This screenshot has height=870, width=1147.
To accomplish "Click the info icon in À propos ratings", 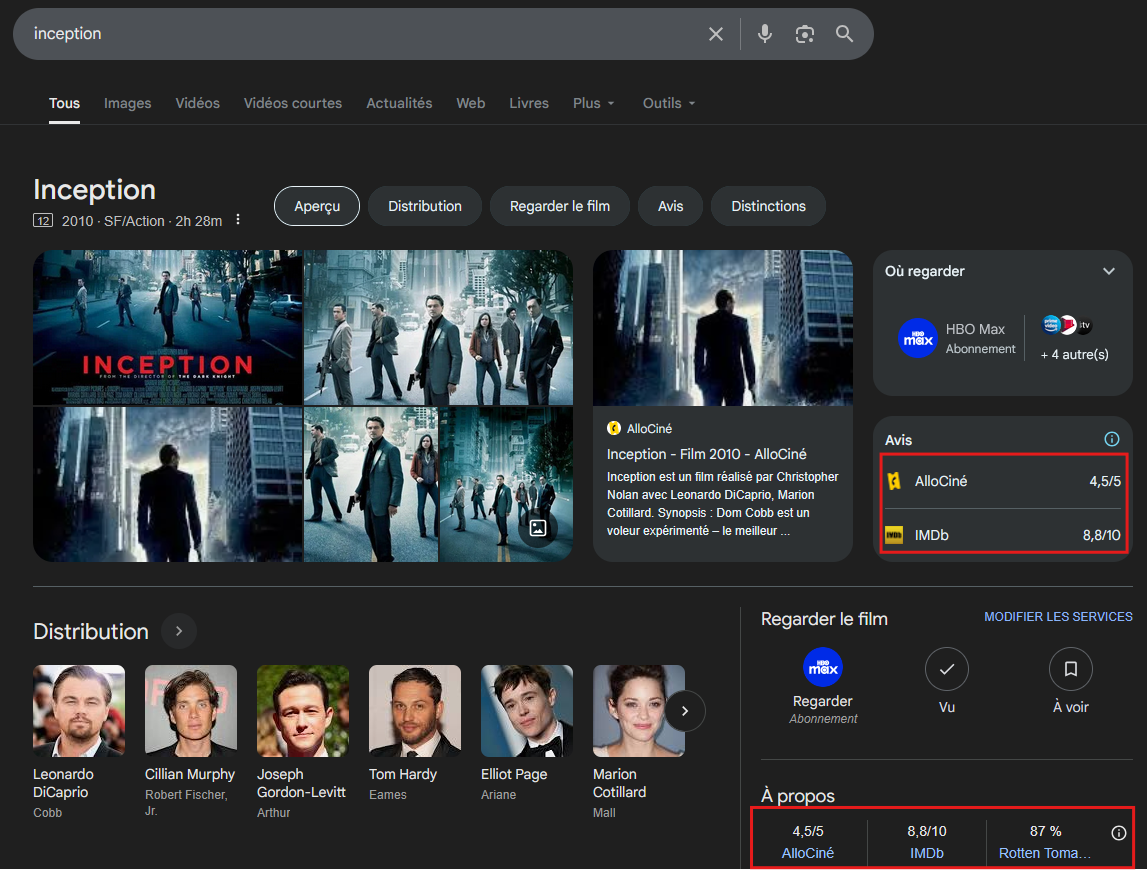I will click(x=1118, y=833).
